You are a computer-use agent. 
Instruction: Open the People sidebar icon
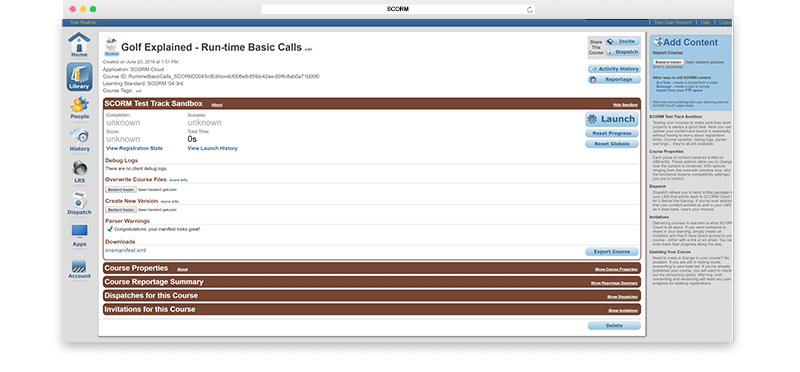tap(80, 108)
